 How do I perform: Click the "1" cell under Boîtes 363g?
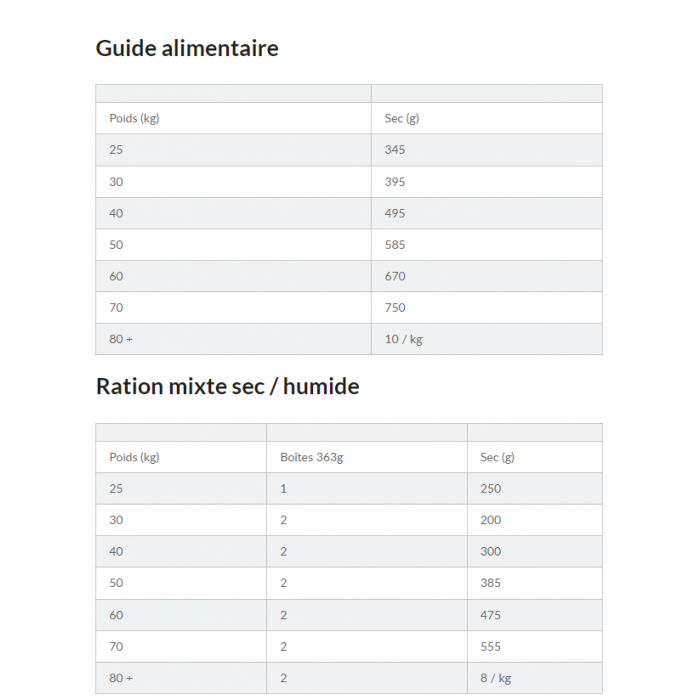(x=284, y=489)
